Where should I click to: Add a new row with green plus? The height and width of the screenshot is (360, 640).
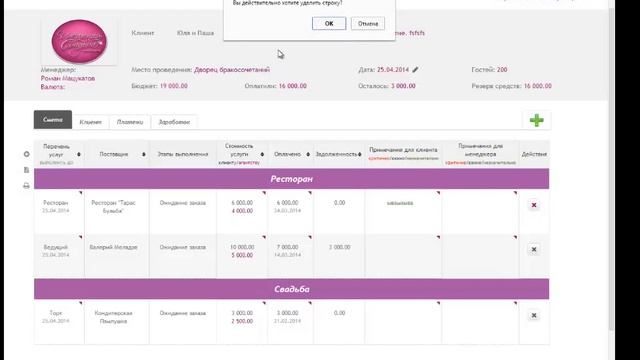coord(536,120)
